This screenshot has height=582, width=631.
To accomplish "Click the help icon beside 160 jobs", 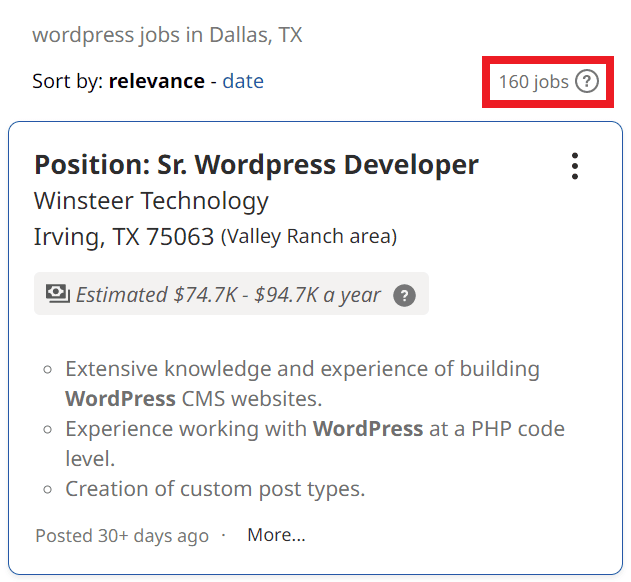I will point(586,81).
